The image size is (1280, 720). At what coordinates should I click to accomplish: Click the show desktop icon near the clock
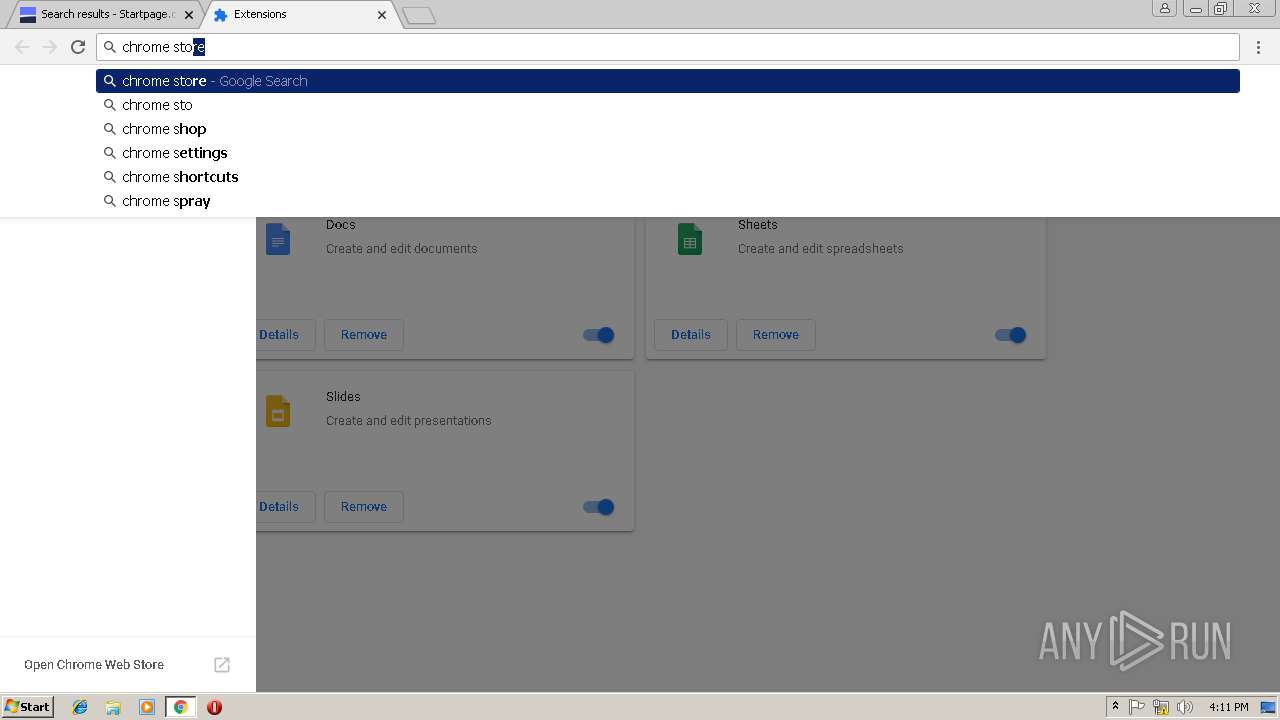tap(1268, 707)
